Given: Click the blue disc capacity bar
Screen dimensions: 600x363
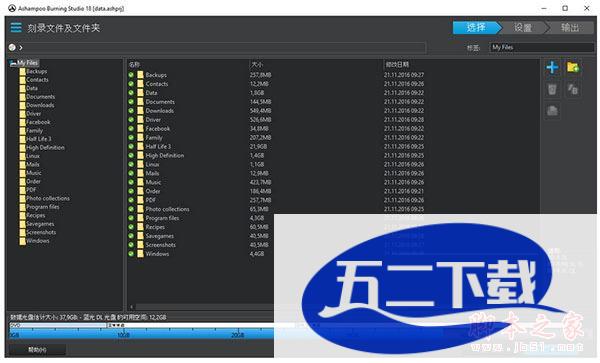Looking at the screenshot, I should click(x=142, y=334).
